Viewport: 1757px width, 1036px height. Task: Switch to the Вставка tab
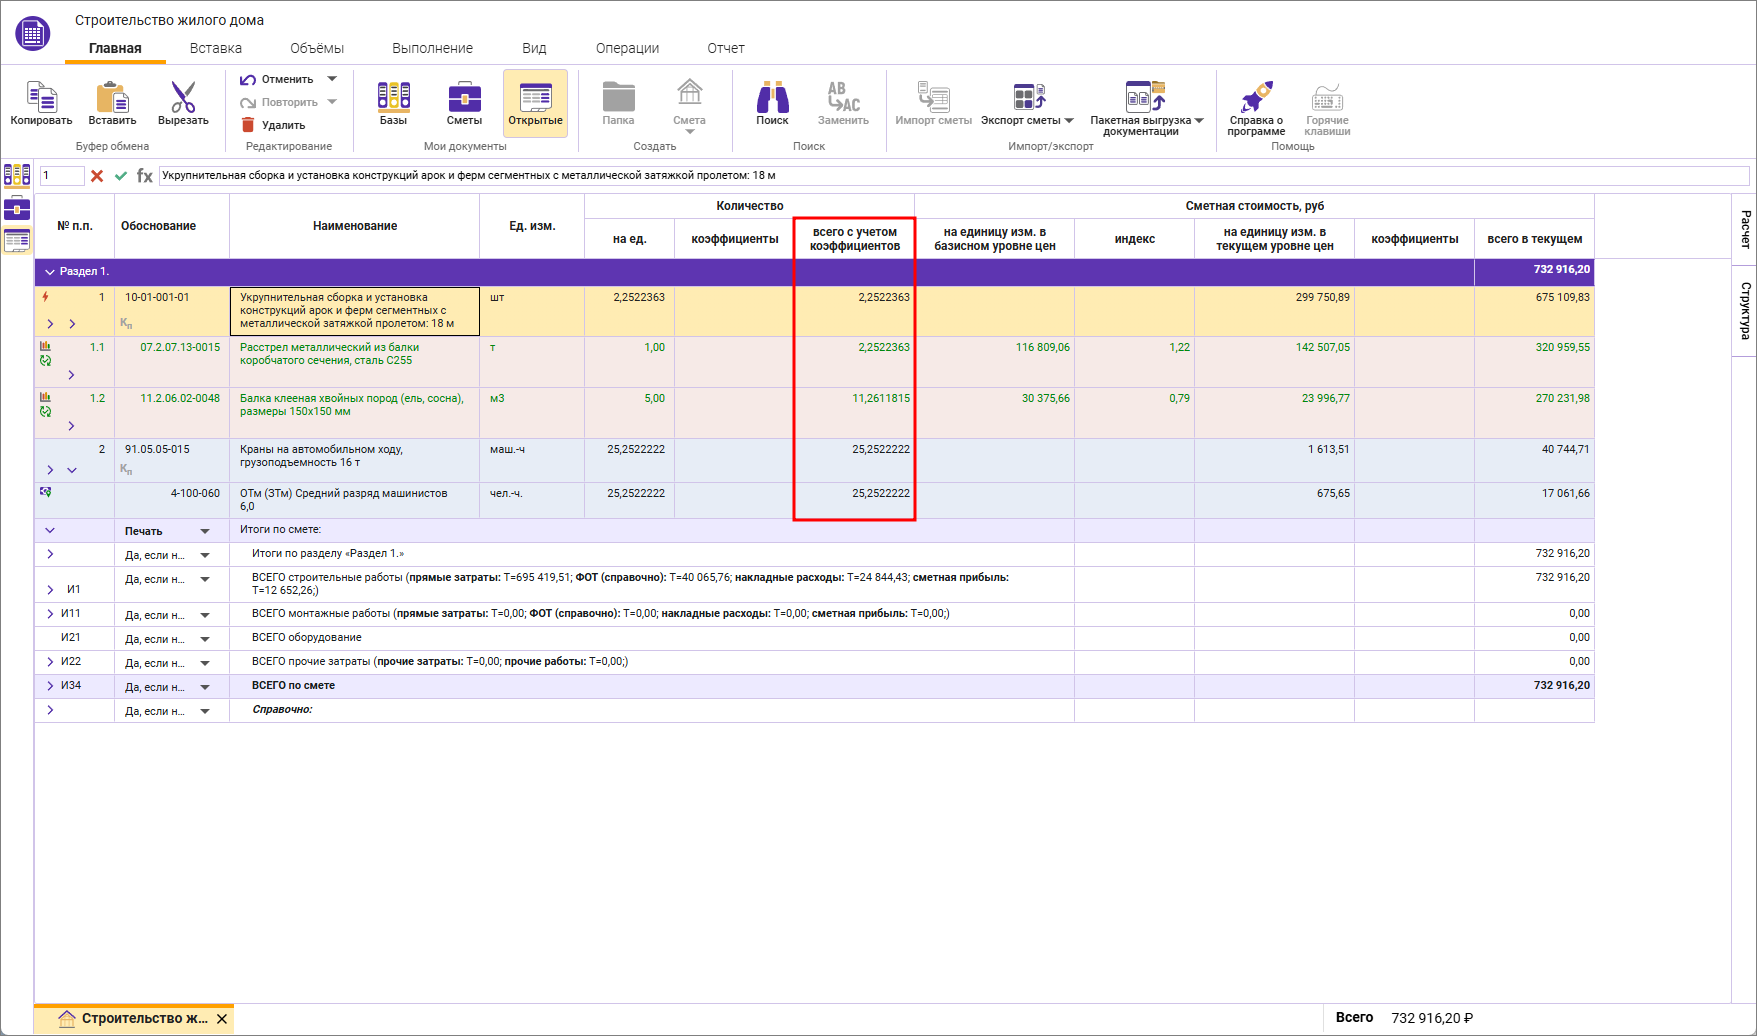pyautogui.click(x=215, y=48)
